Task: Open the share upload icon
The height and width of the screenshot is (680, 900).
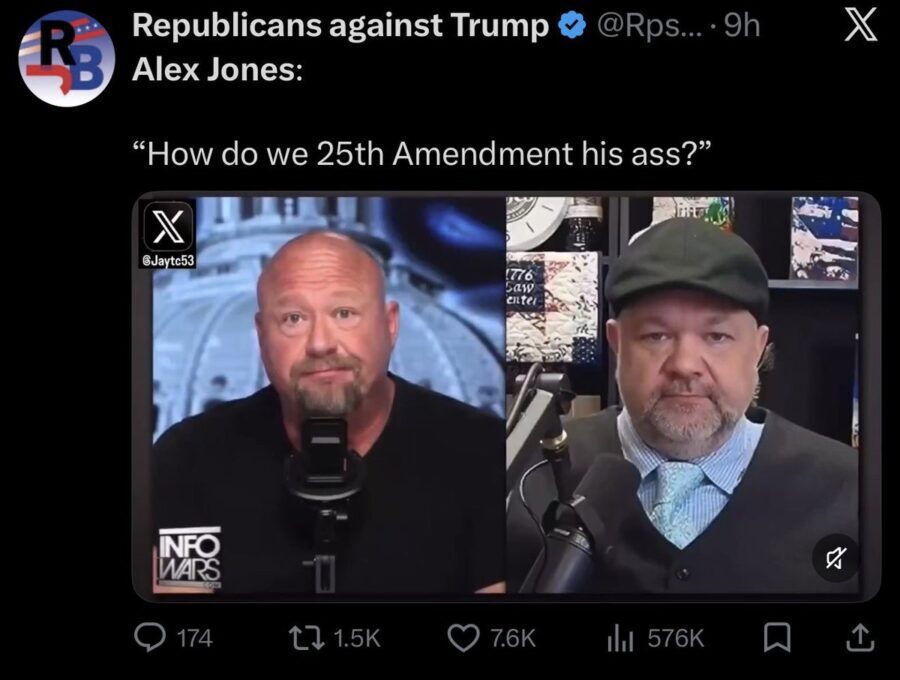Action: [860, 638]
